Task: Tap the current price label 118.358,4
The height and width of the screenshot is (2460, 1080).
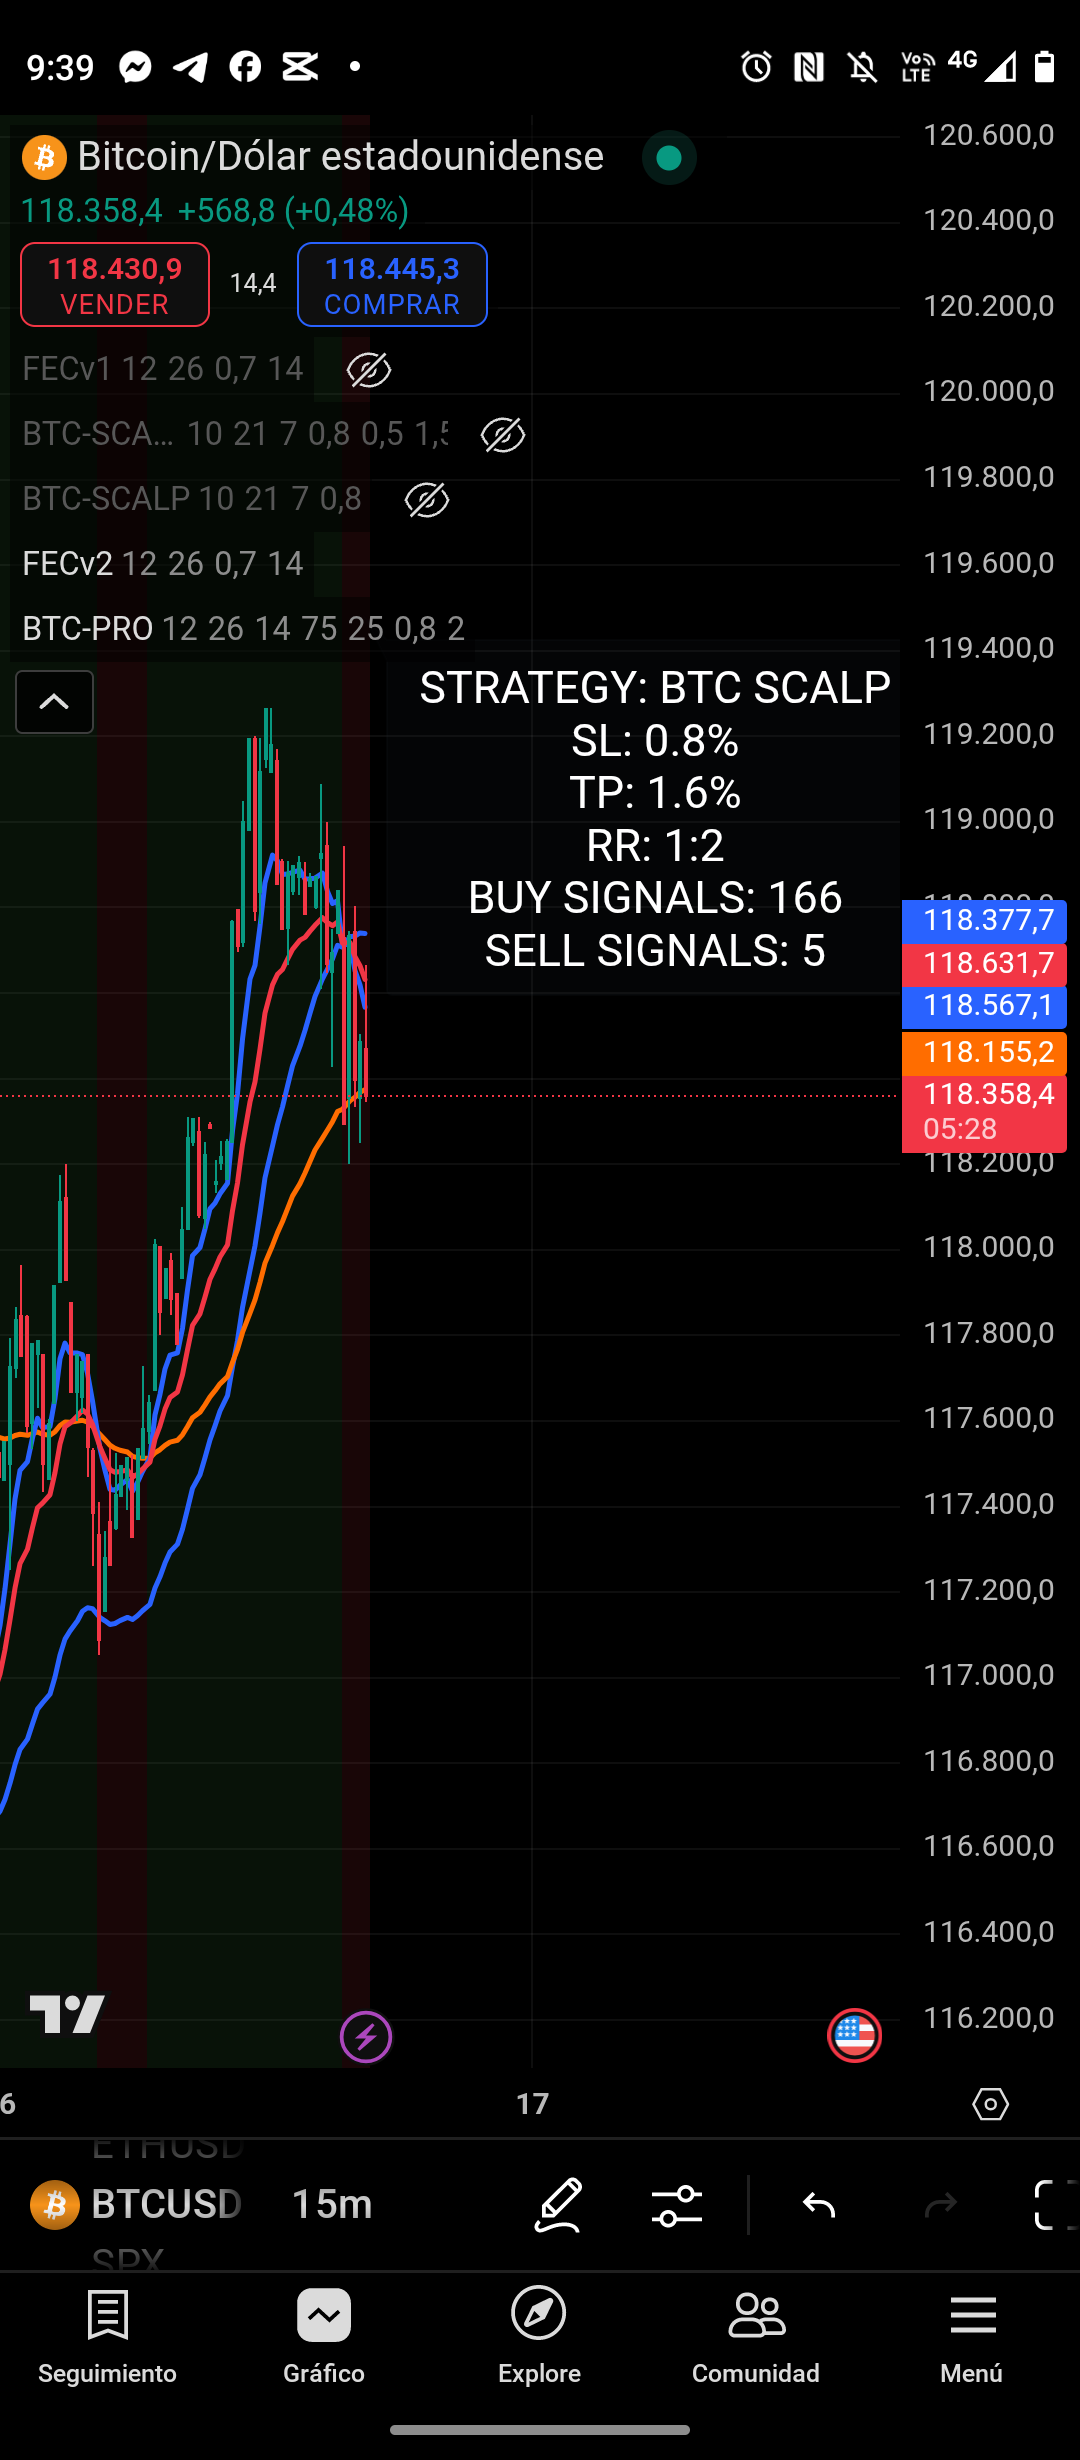Action: (984, 1113)
